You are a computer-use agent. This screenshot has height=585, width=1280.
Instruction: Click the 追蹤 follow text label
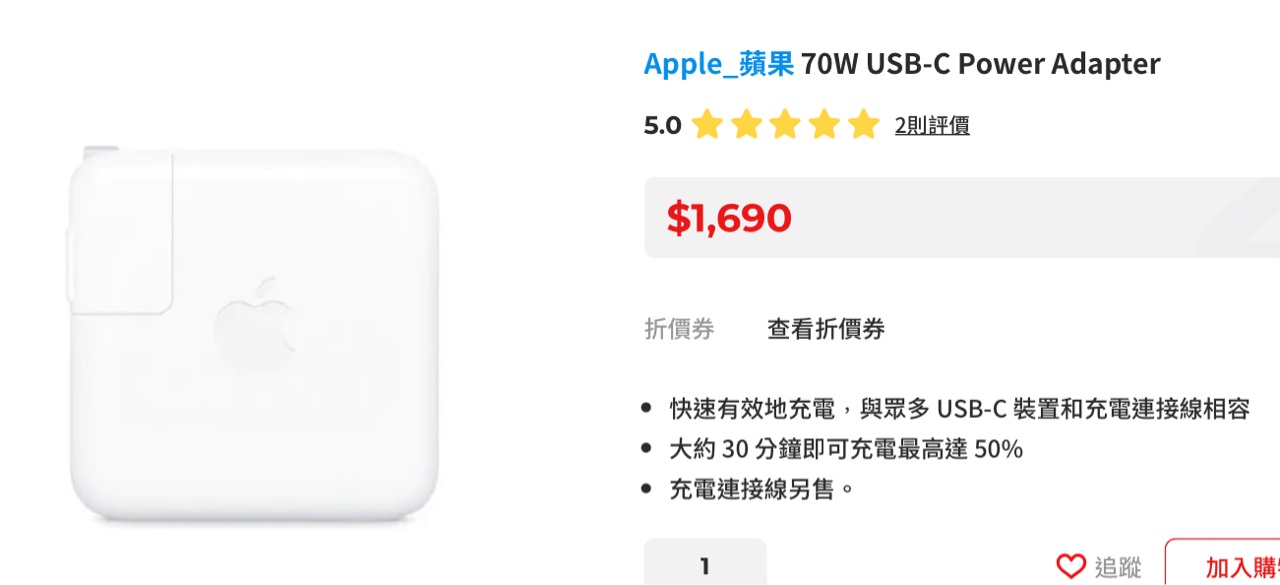tap(1118, 567)
